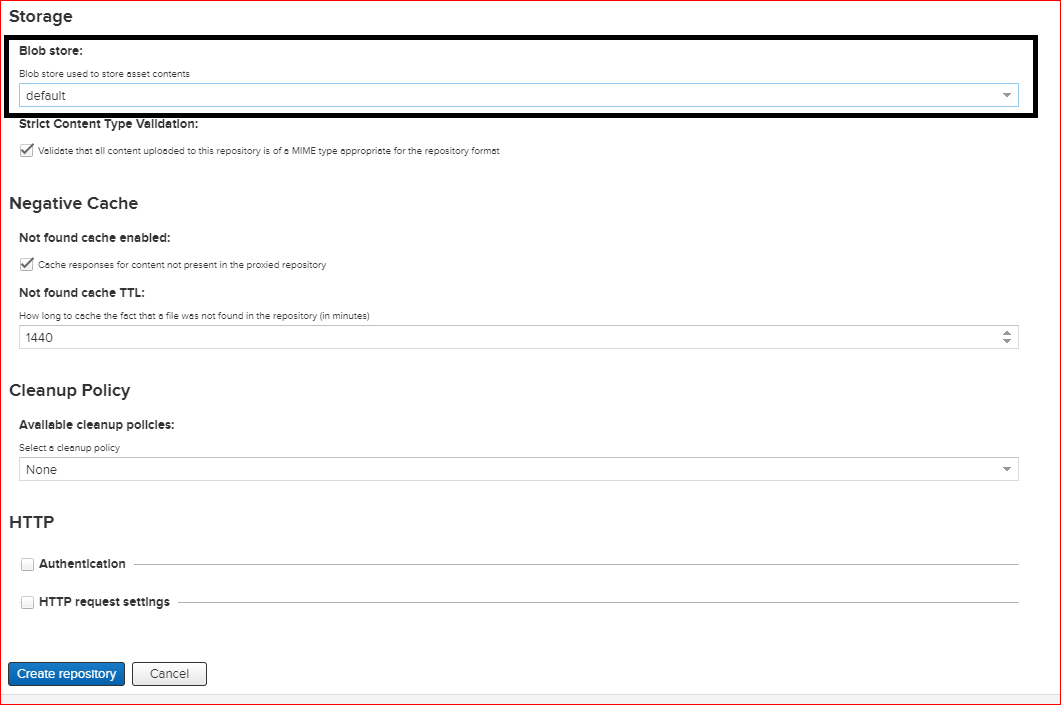Click the MIME type validation description text
1061x705 pixels.
(x=268, y=151)
